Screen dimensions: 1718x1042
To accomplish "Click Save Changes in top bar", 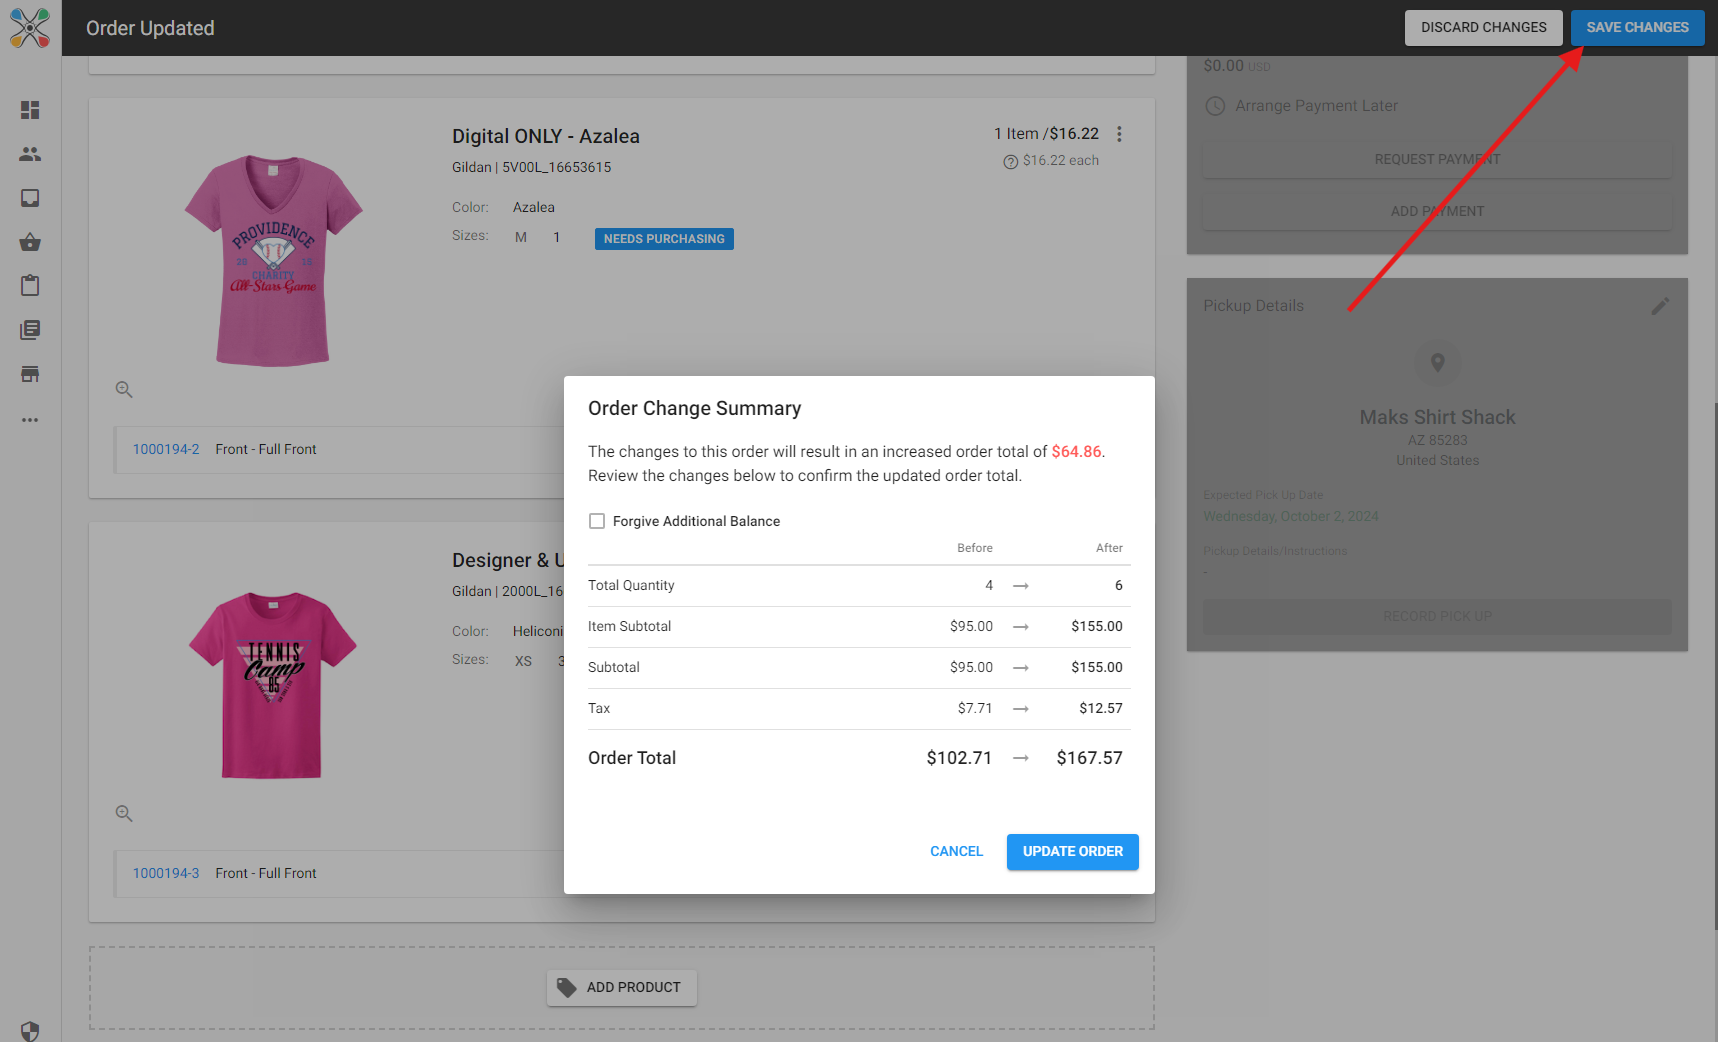I will point(1637,28).
